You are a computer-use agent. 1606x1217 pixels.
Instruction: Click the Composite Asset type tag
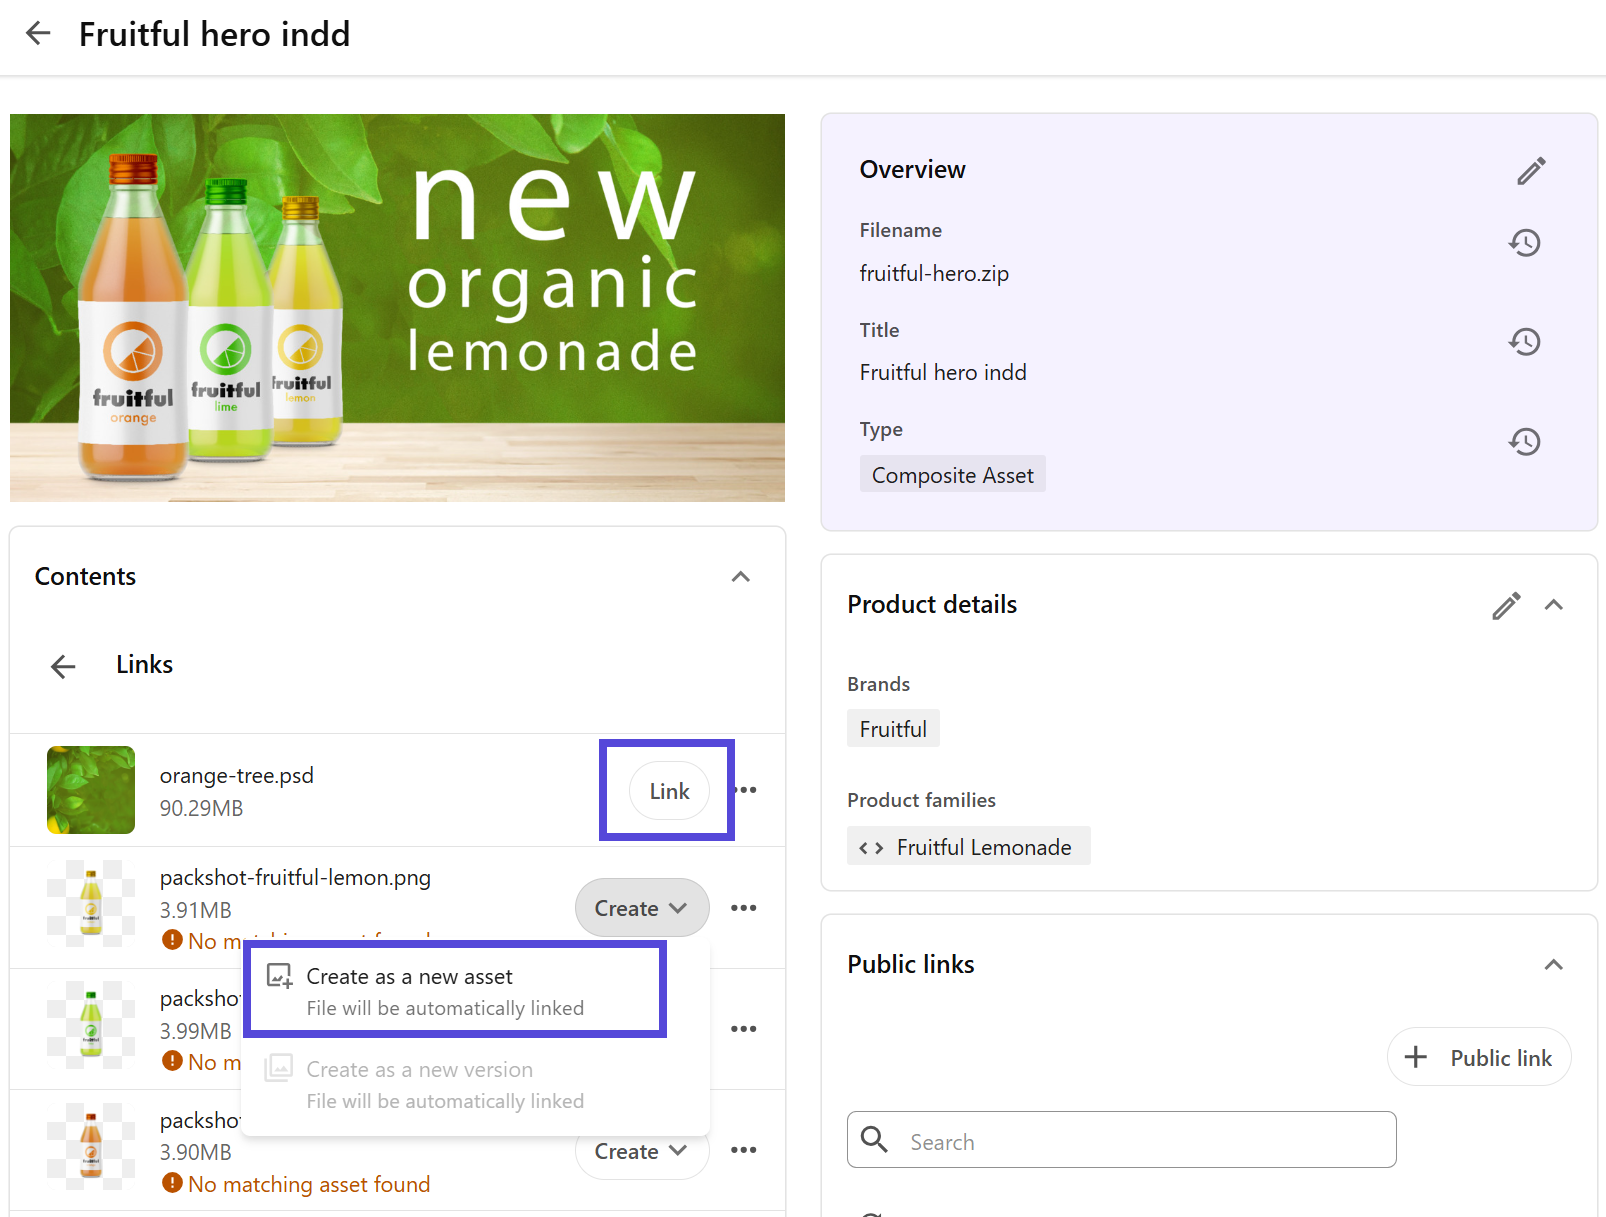point(953,475)
